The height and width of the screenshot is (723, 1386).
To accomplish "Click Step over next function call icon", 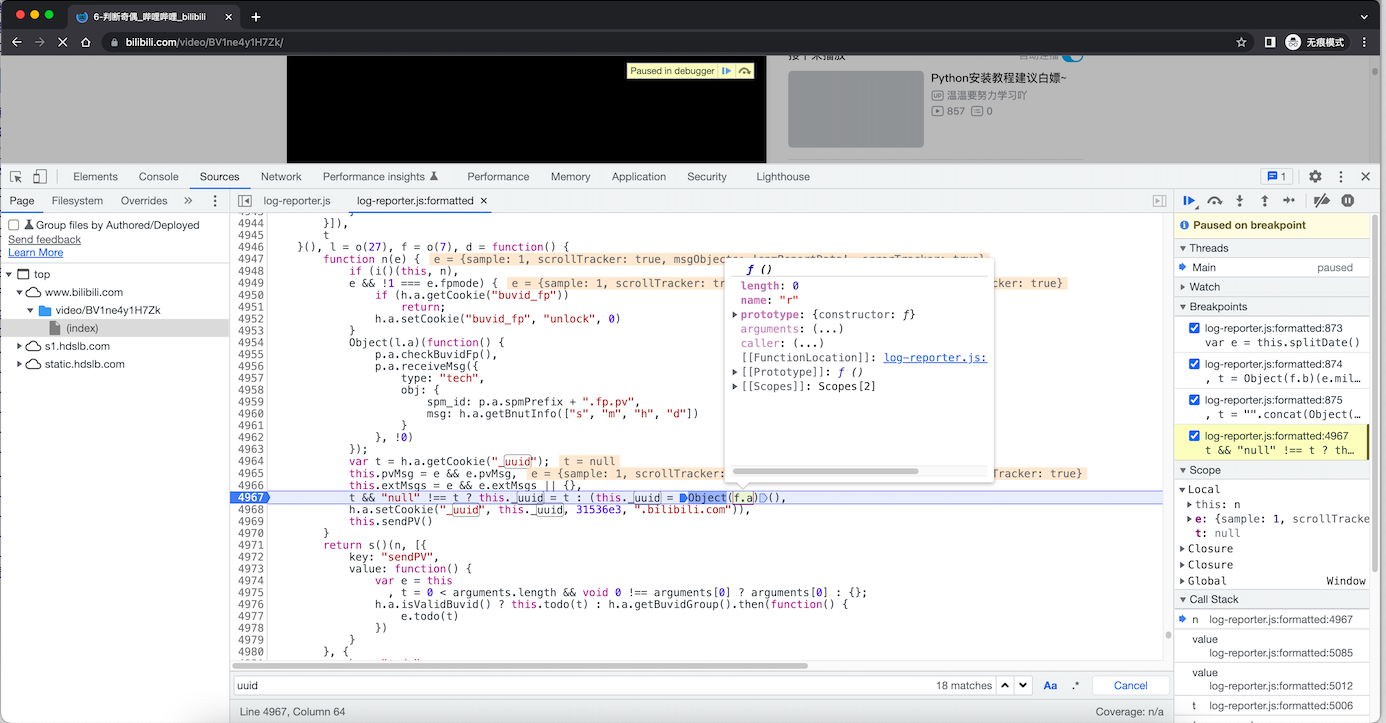I will 1214,201.
